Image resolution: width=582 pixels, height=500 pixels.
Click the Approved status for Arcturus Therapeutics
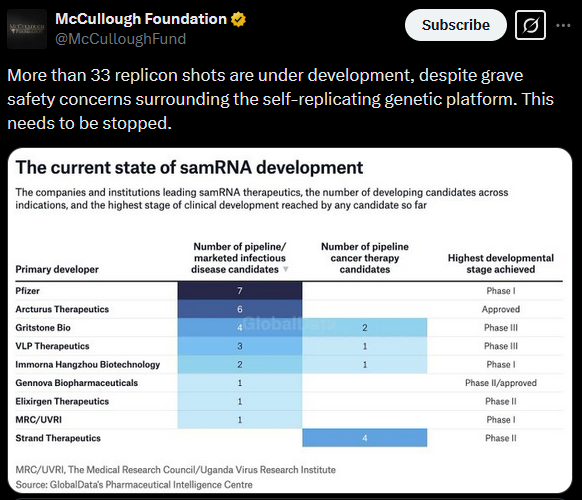point(501,309)
